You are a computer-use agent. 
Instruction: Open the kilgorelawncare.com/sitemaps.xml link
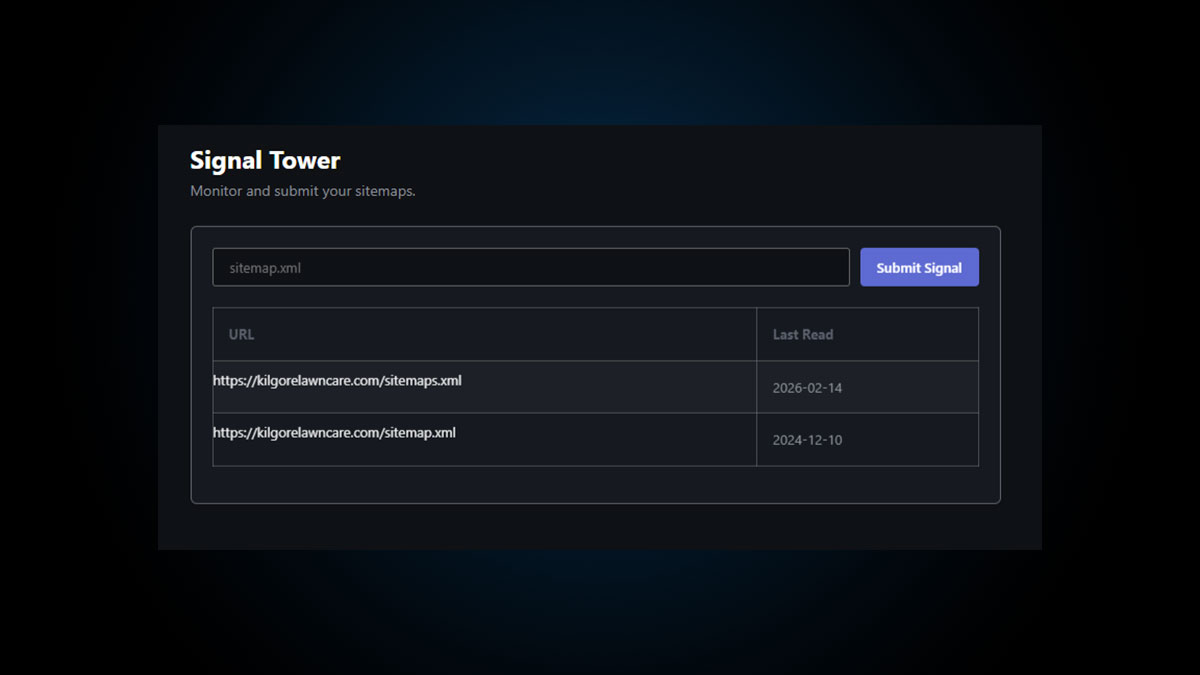tap(337, 381)
